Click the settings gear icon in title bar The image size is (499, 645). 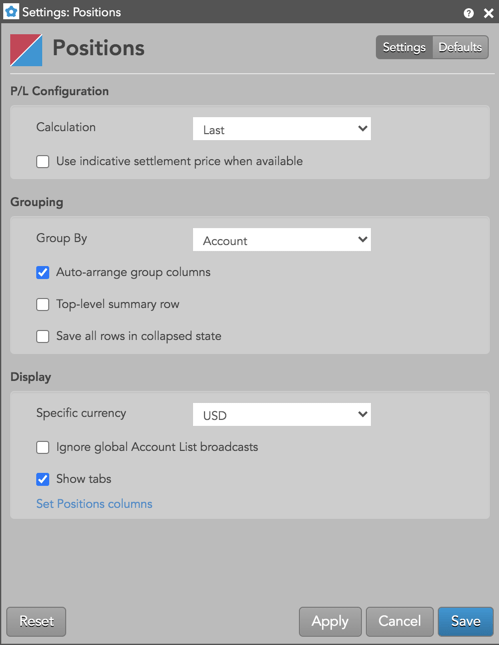pos(11,12)
